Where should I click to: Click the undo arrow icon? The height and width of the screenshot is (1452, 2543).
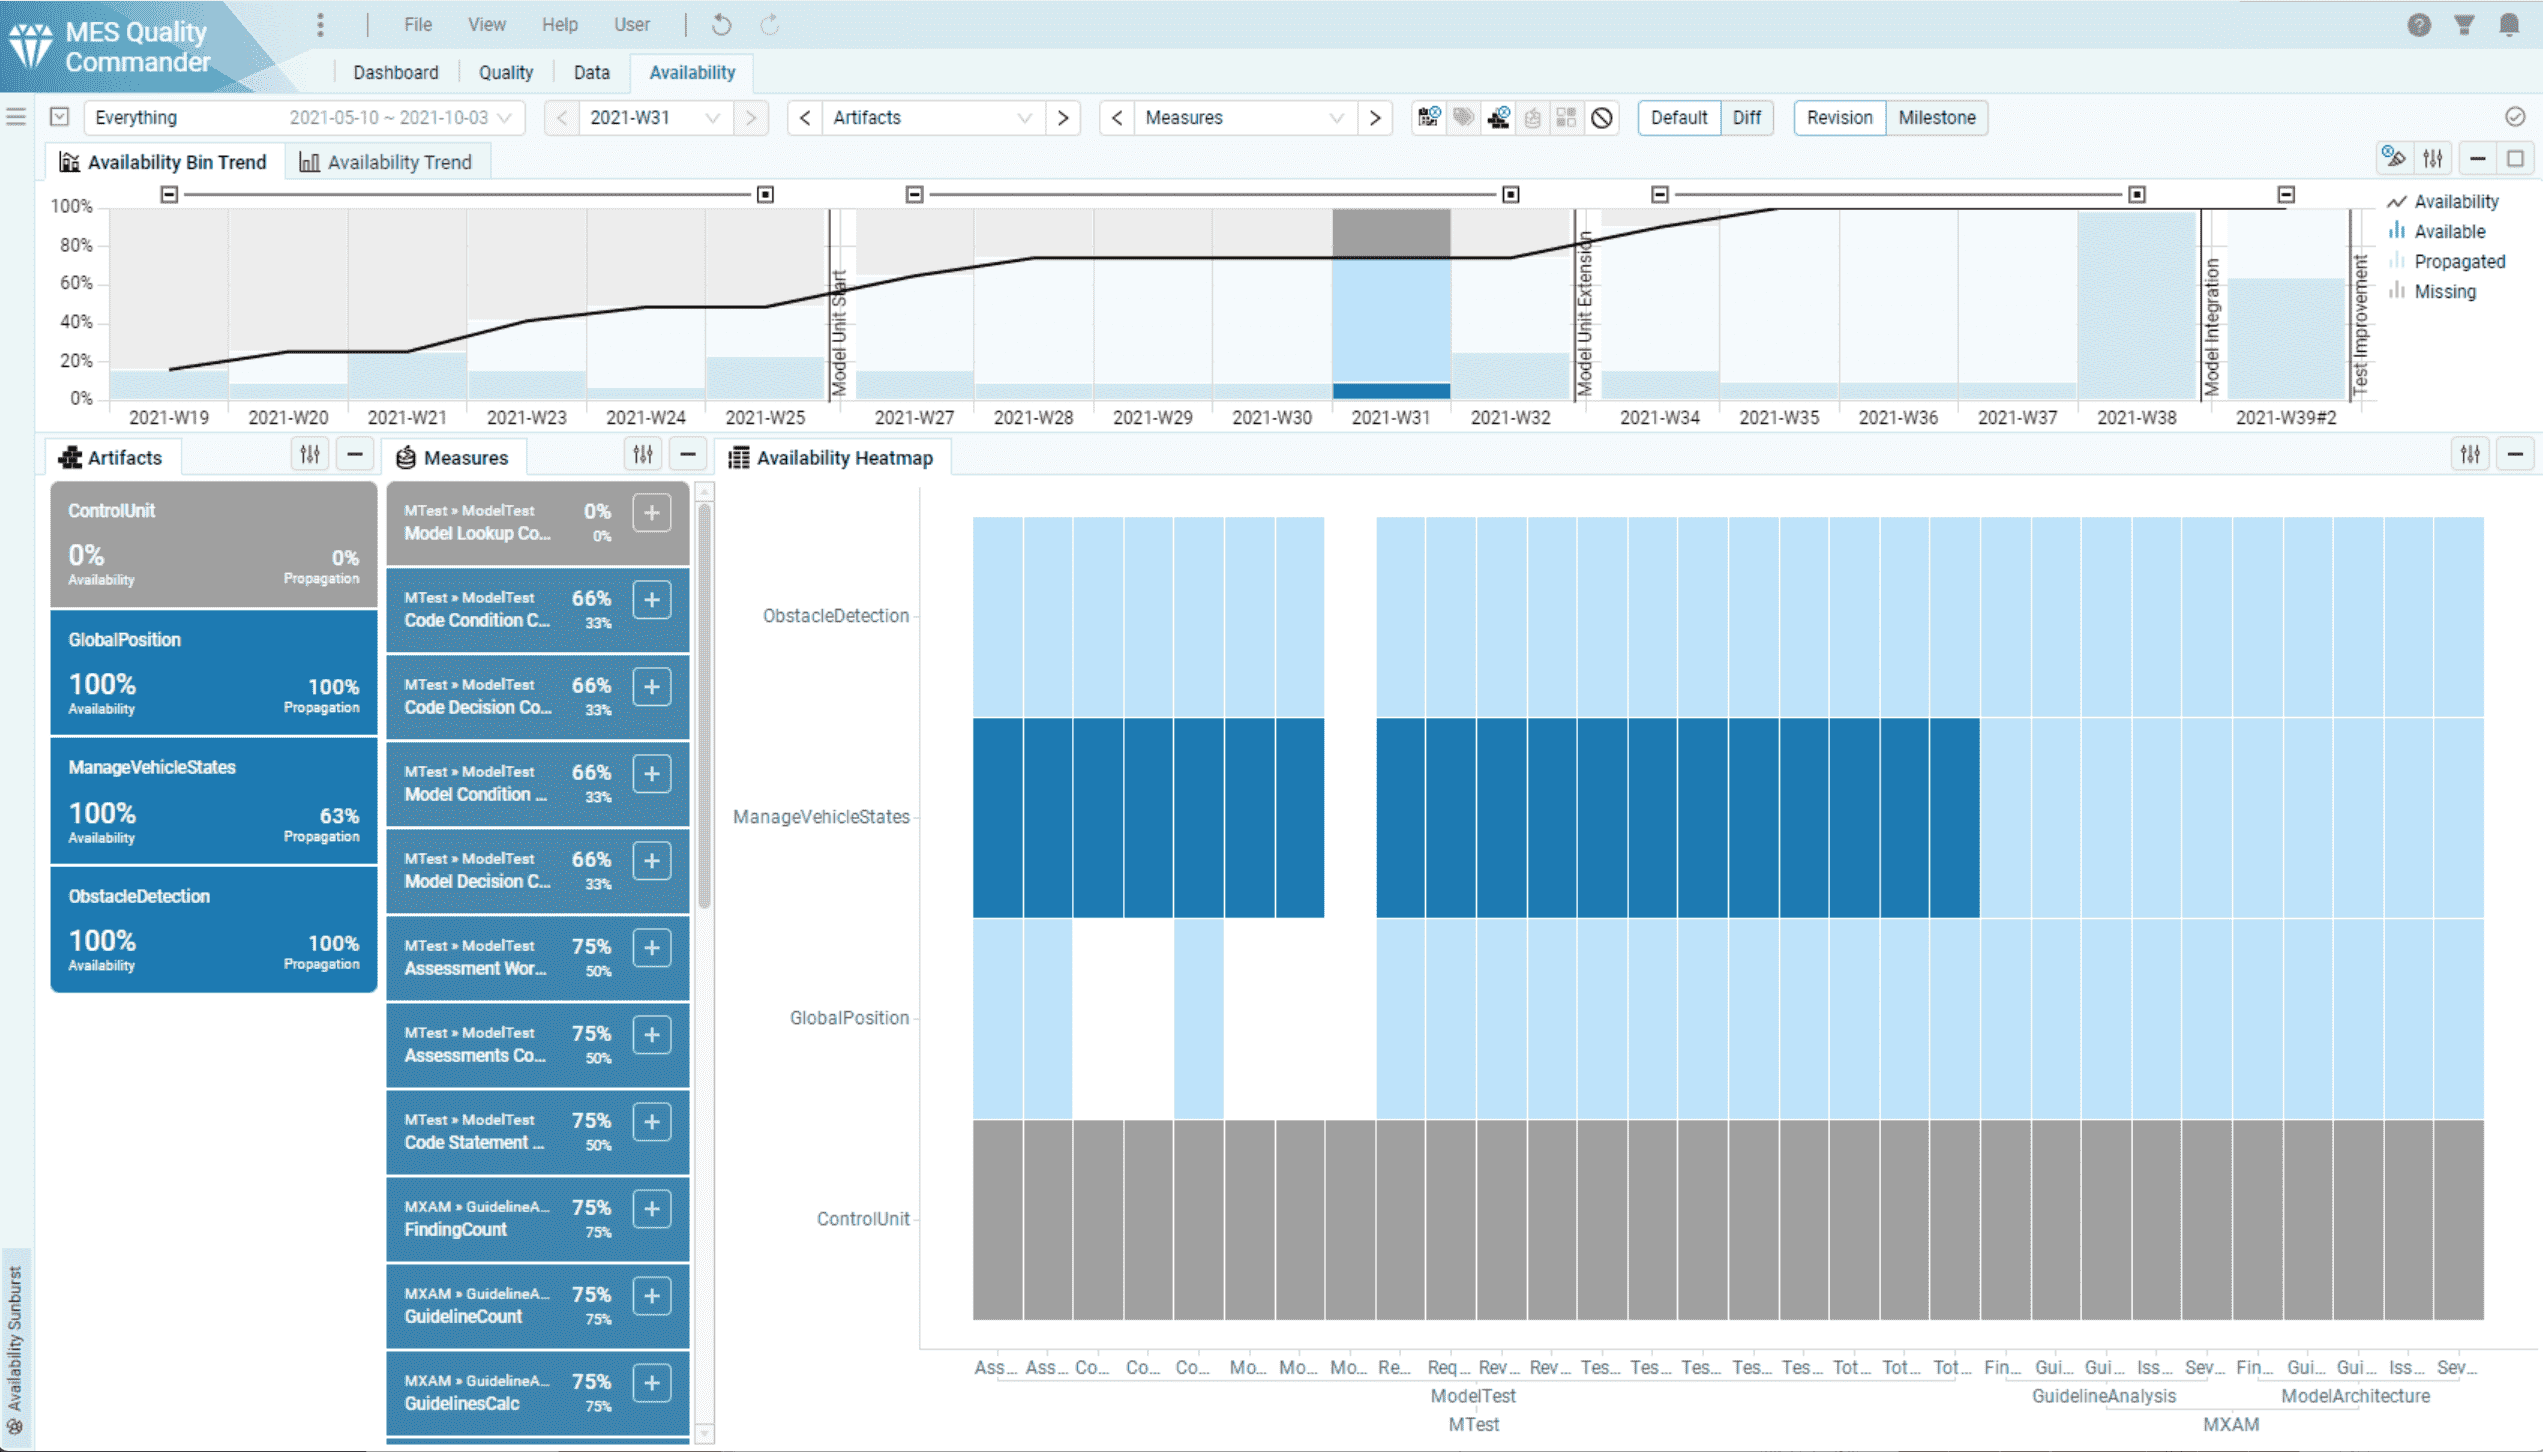721,25
